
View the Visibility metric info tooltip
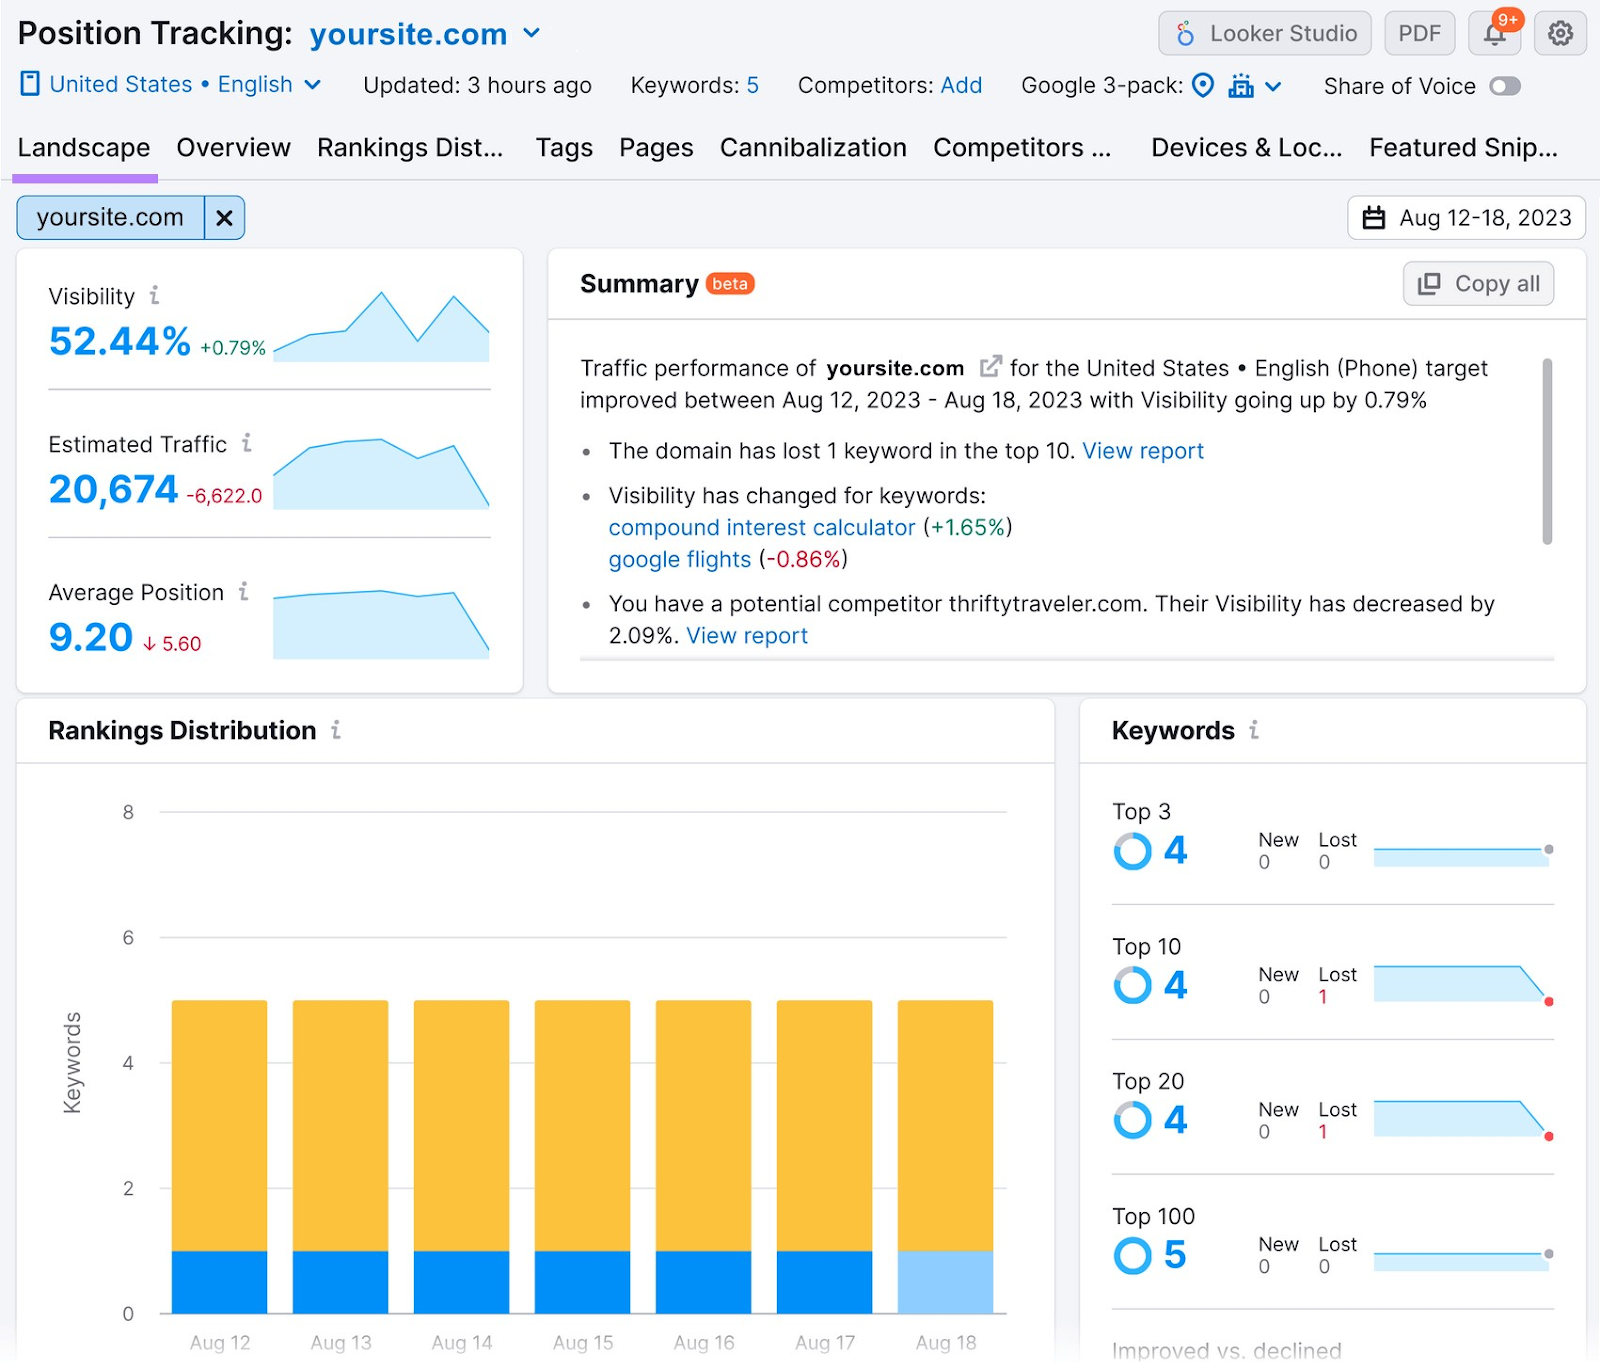154,295
